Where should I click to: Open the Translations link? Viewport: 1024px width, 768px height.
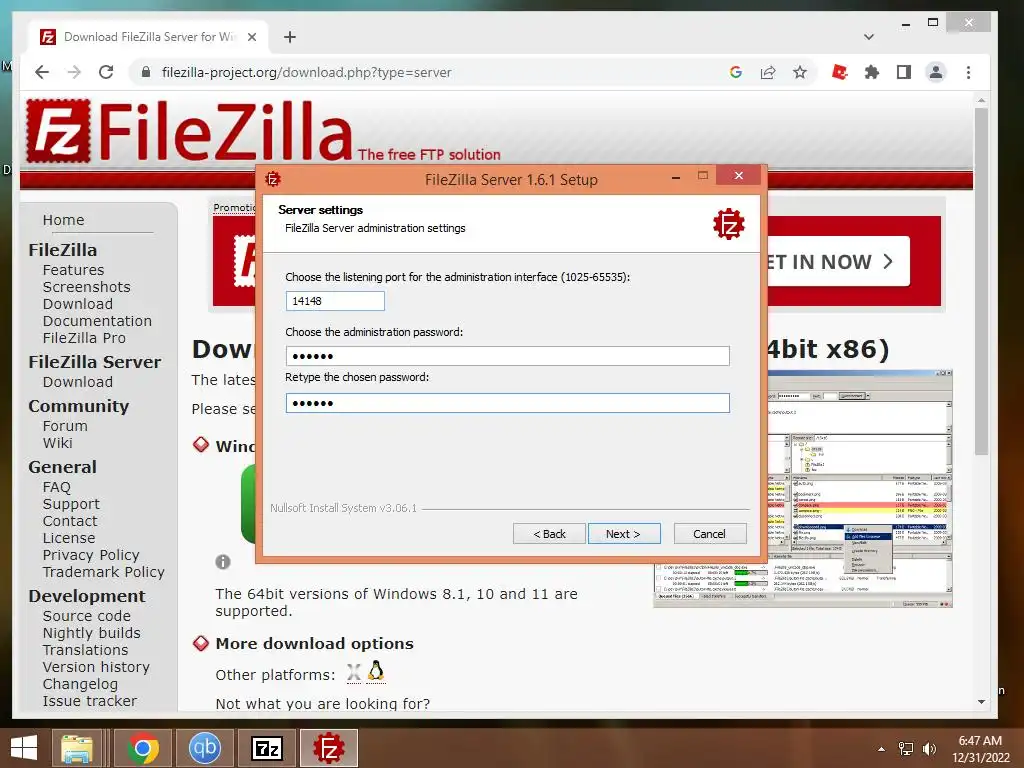85,650
